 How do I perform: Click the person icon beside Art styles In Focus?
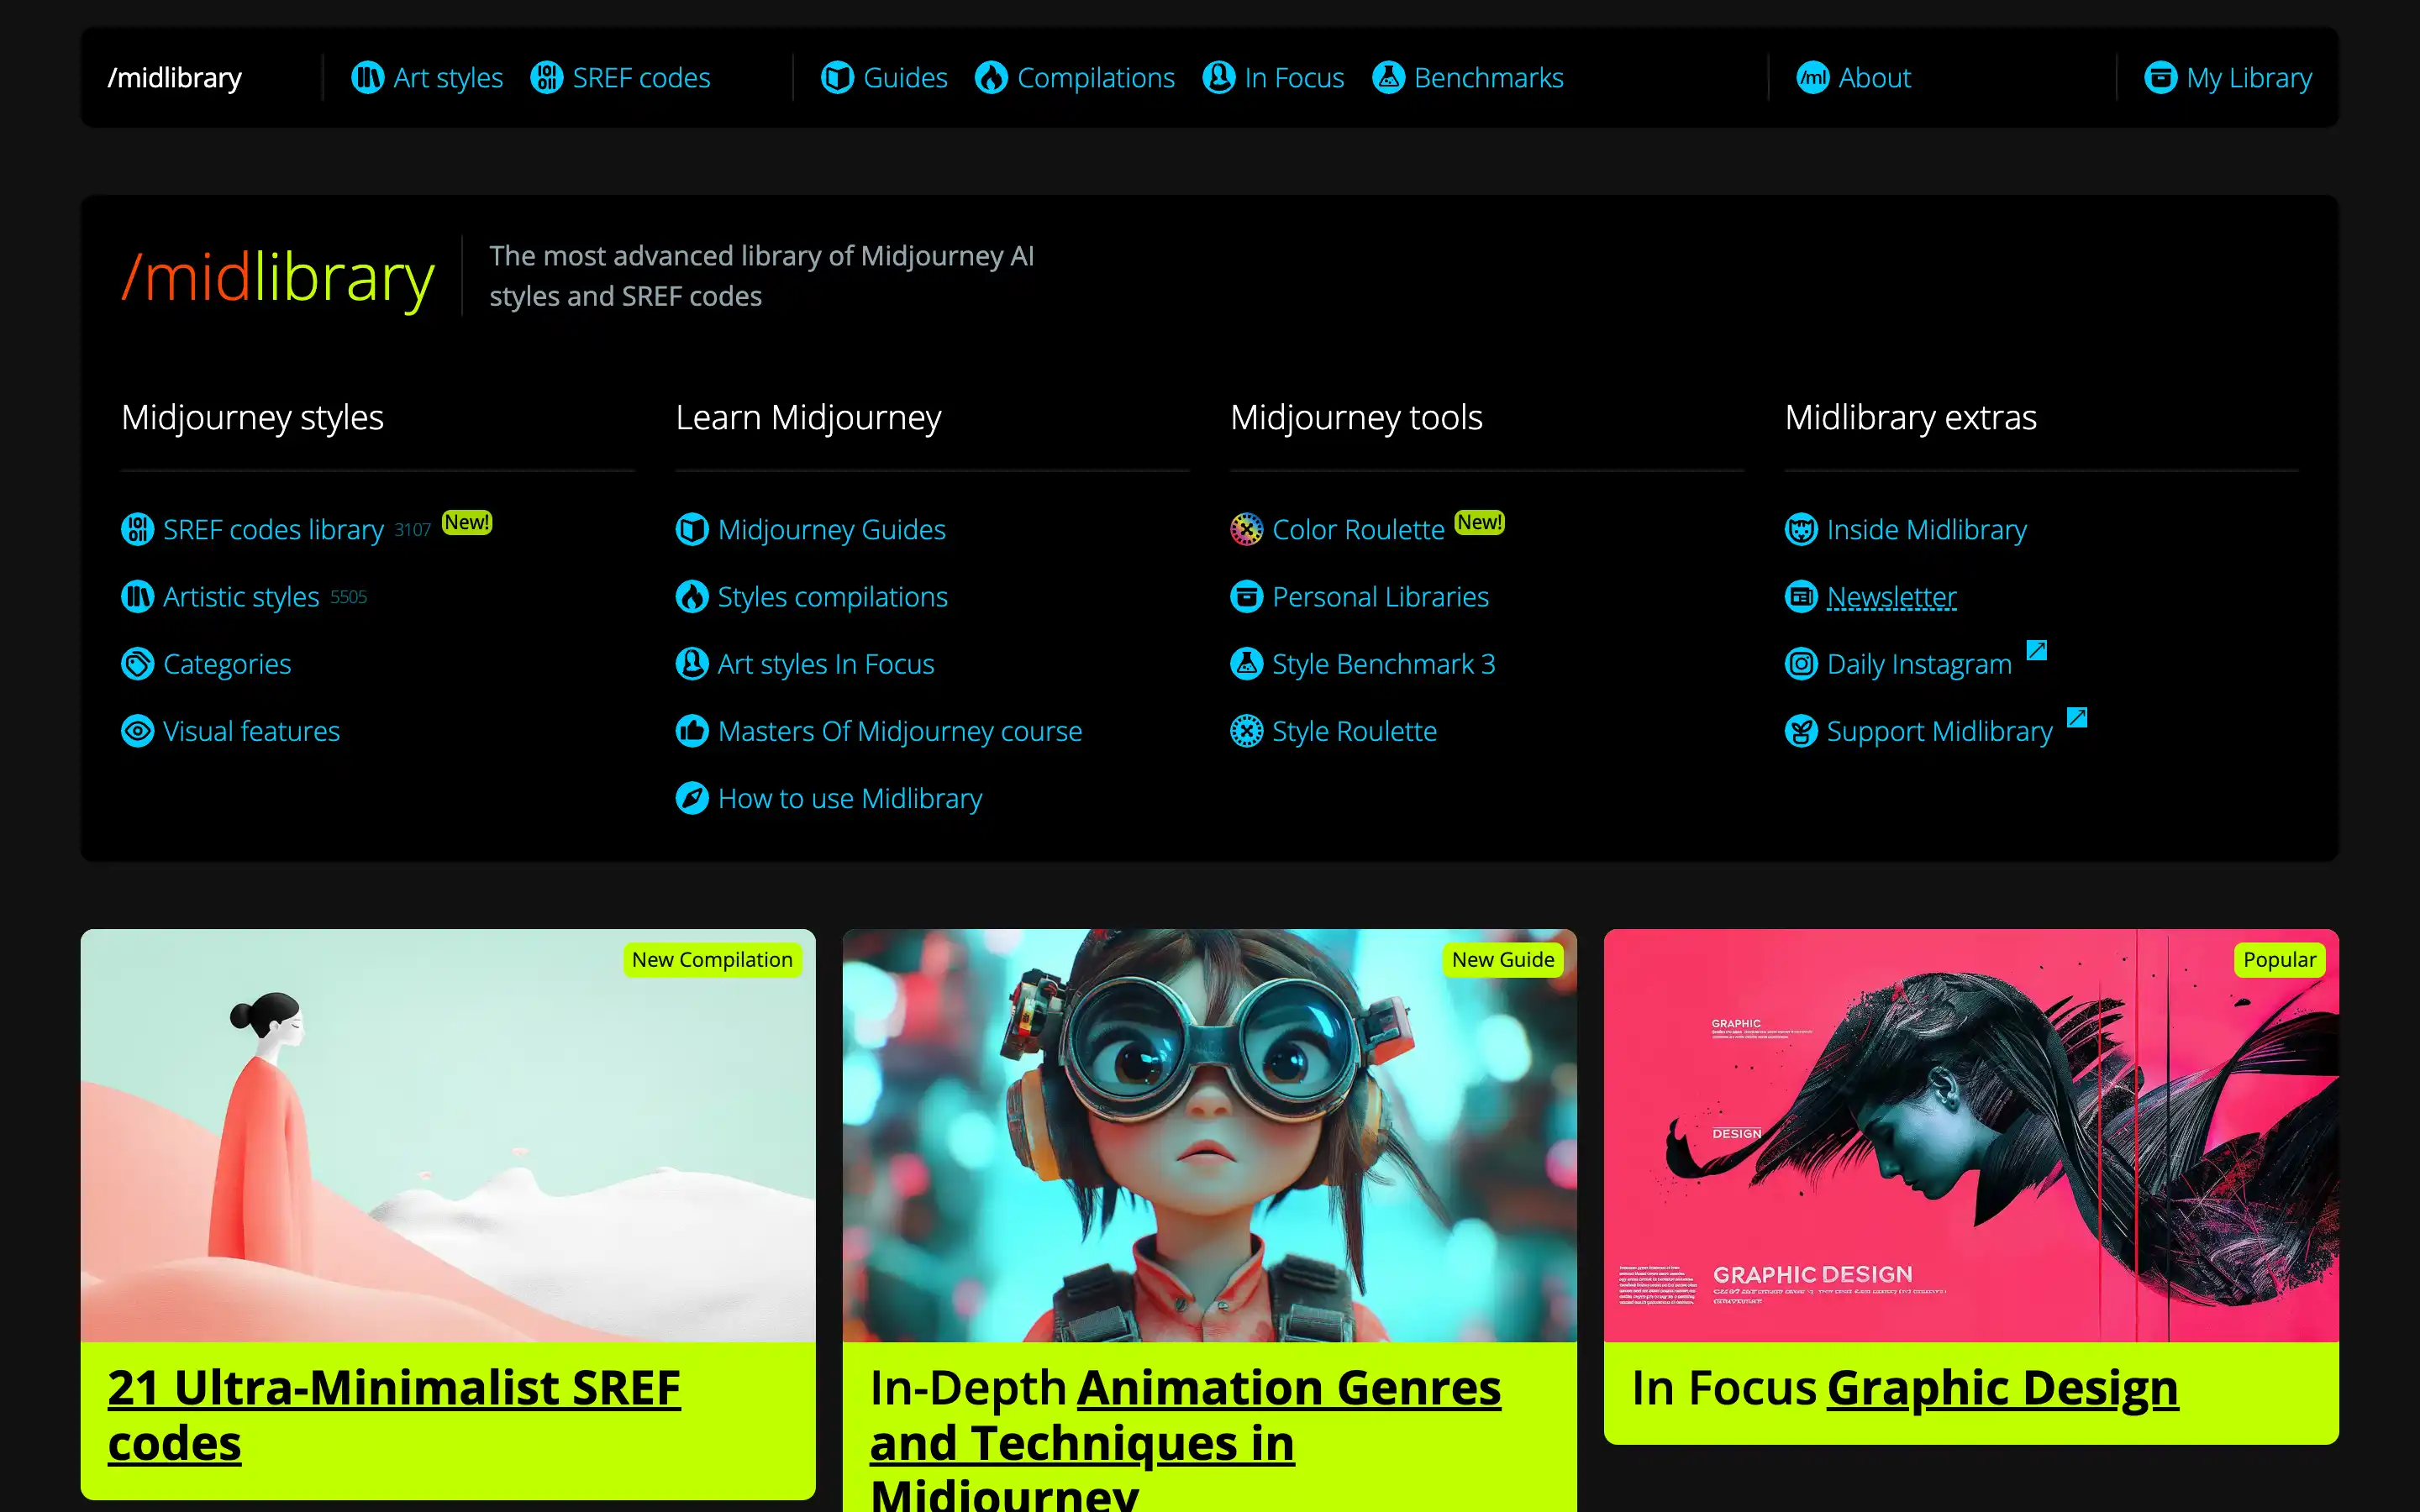(692, 664)
